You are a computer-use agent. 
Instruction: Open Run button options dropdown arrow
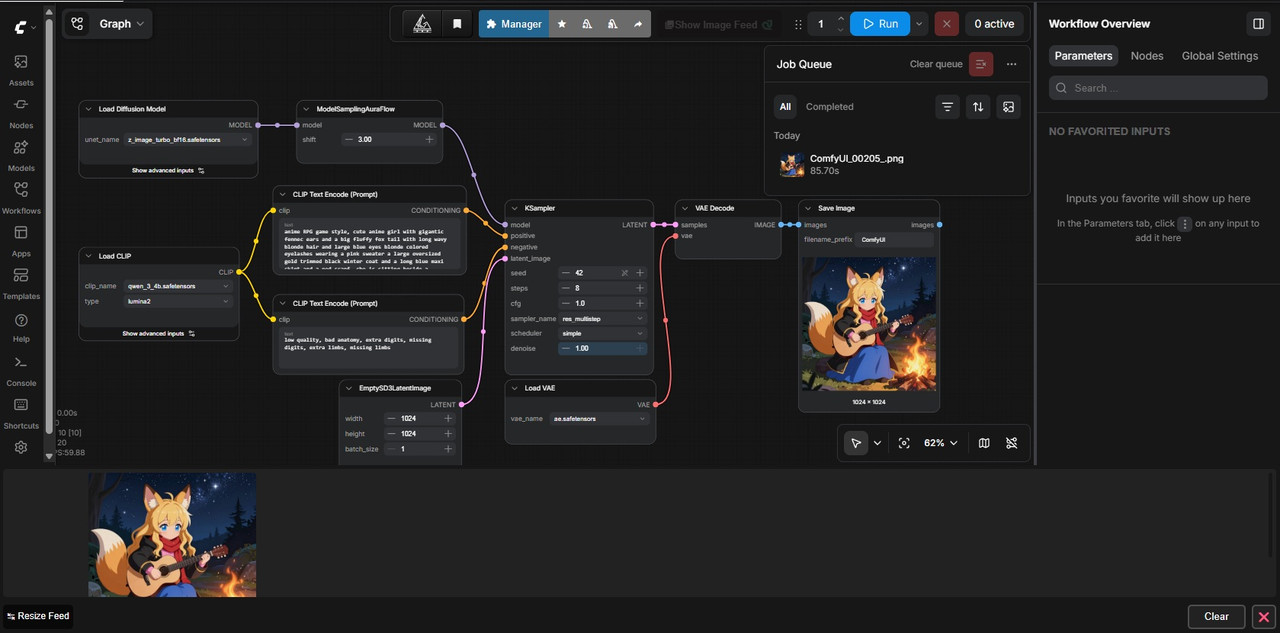919,24
